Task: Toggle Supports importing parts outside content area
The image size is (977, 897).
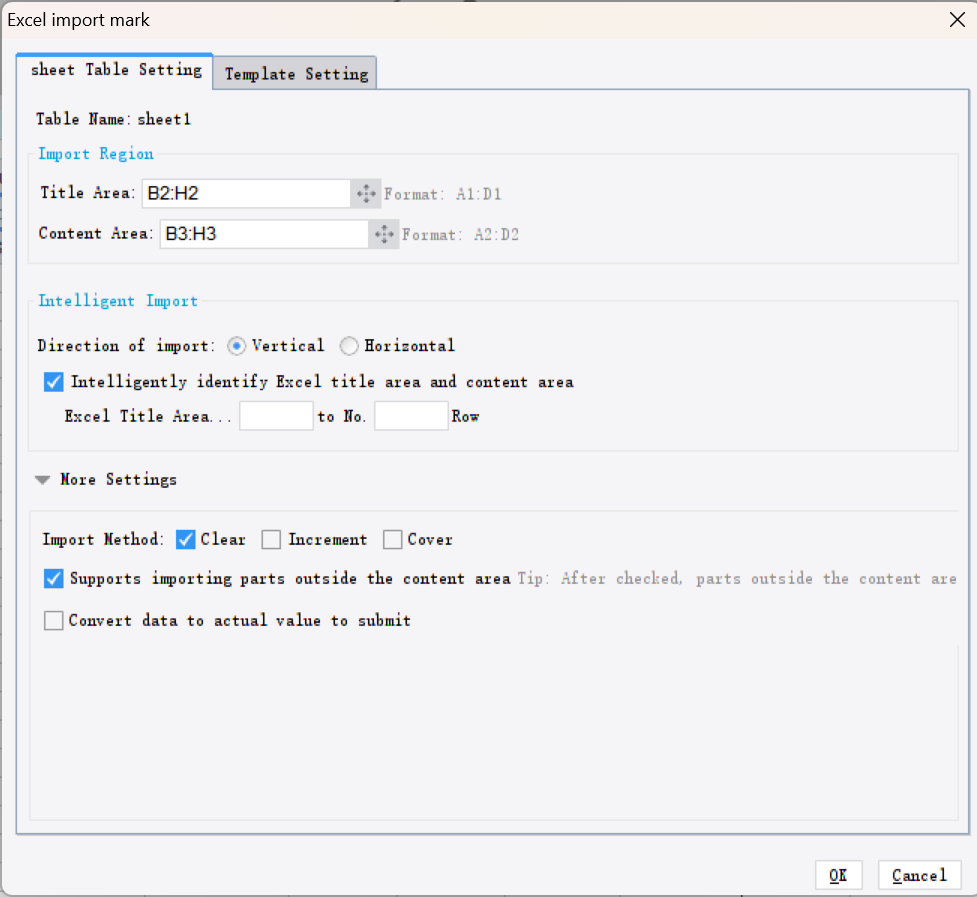Action: coord(54,579)
